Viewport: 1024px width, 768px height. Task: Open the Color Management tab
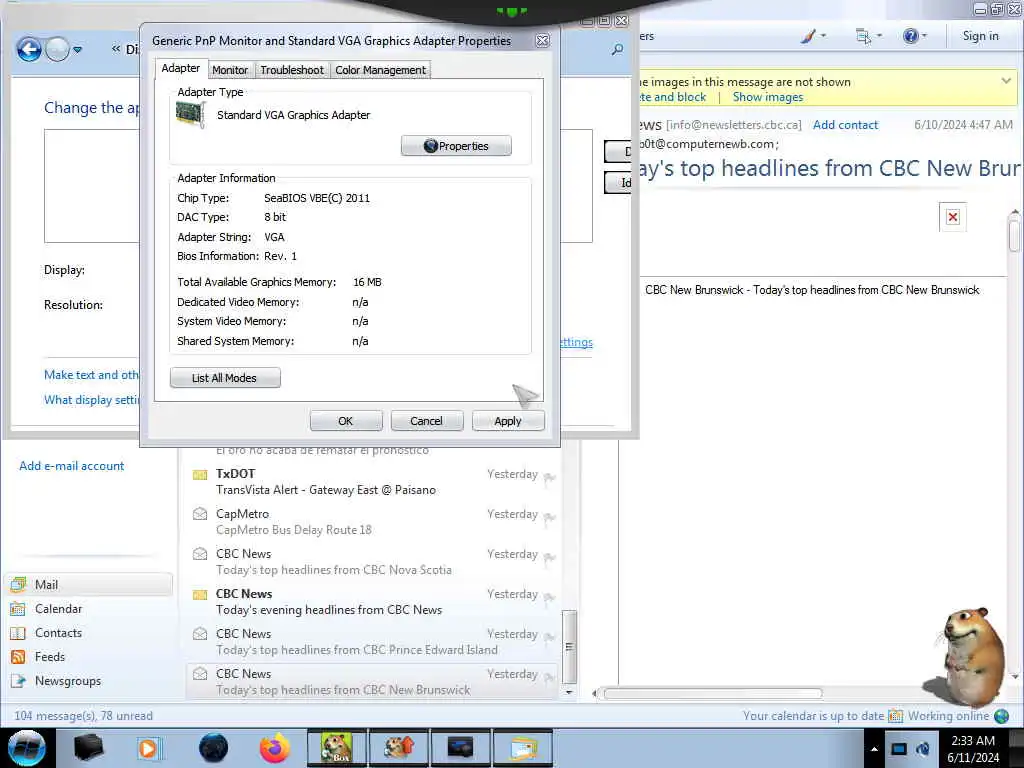point(381,70)
